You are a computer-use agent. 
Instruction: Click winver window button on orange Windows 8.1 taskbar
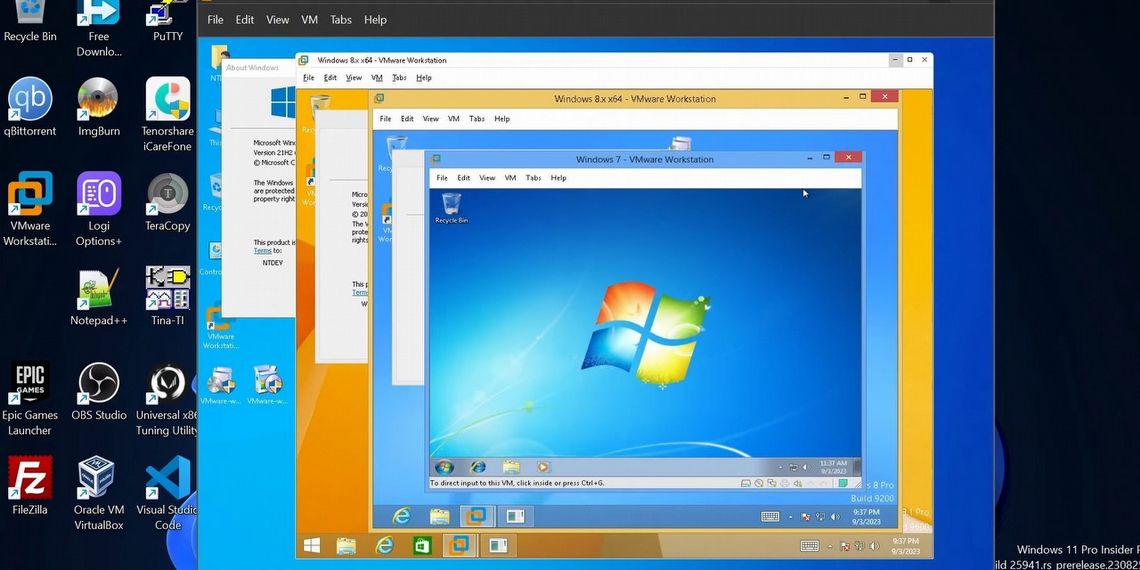498,545
